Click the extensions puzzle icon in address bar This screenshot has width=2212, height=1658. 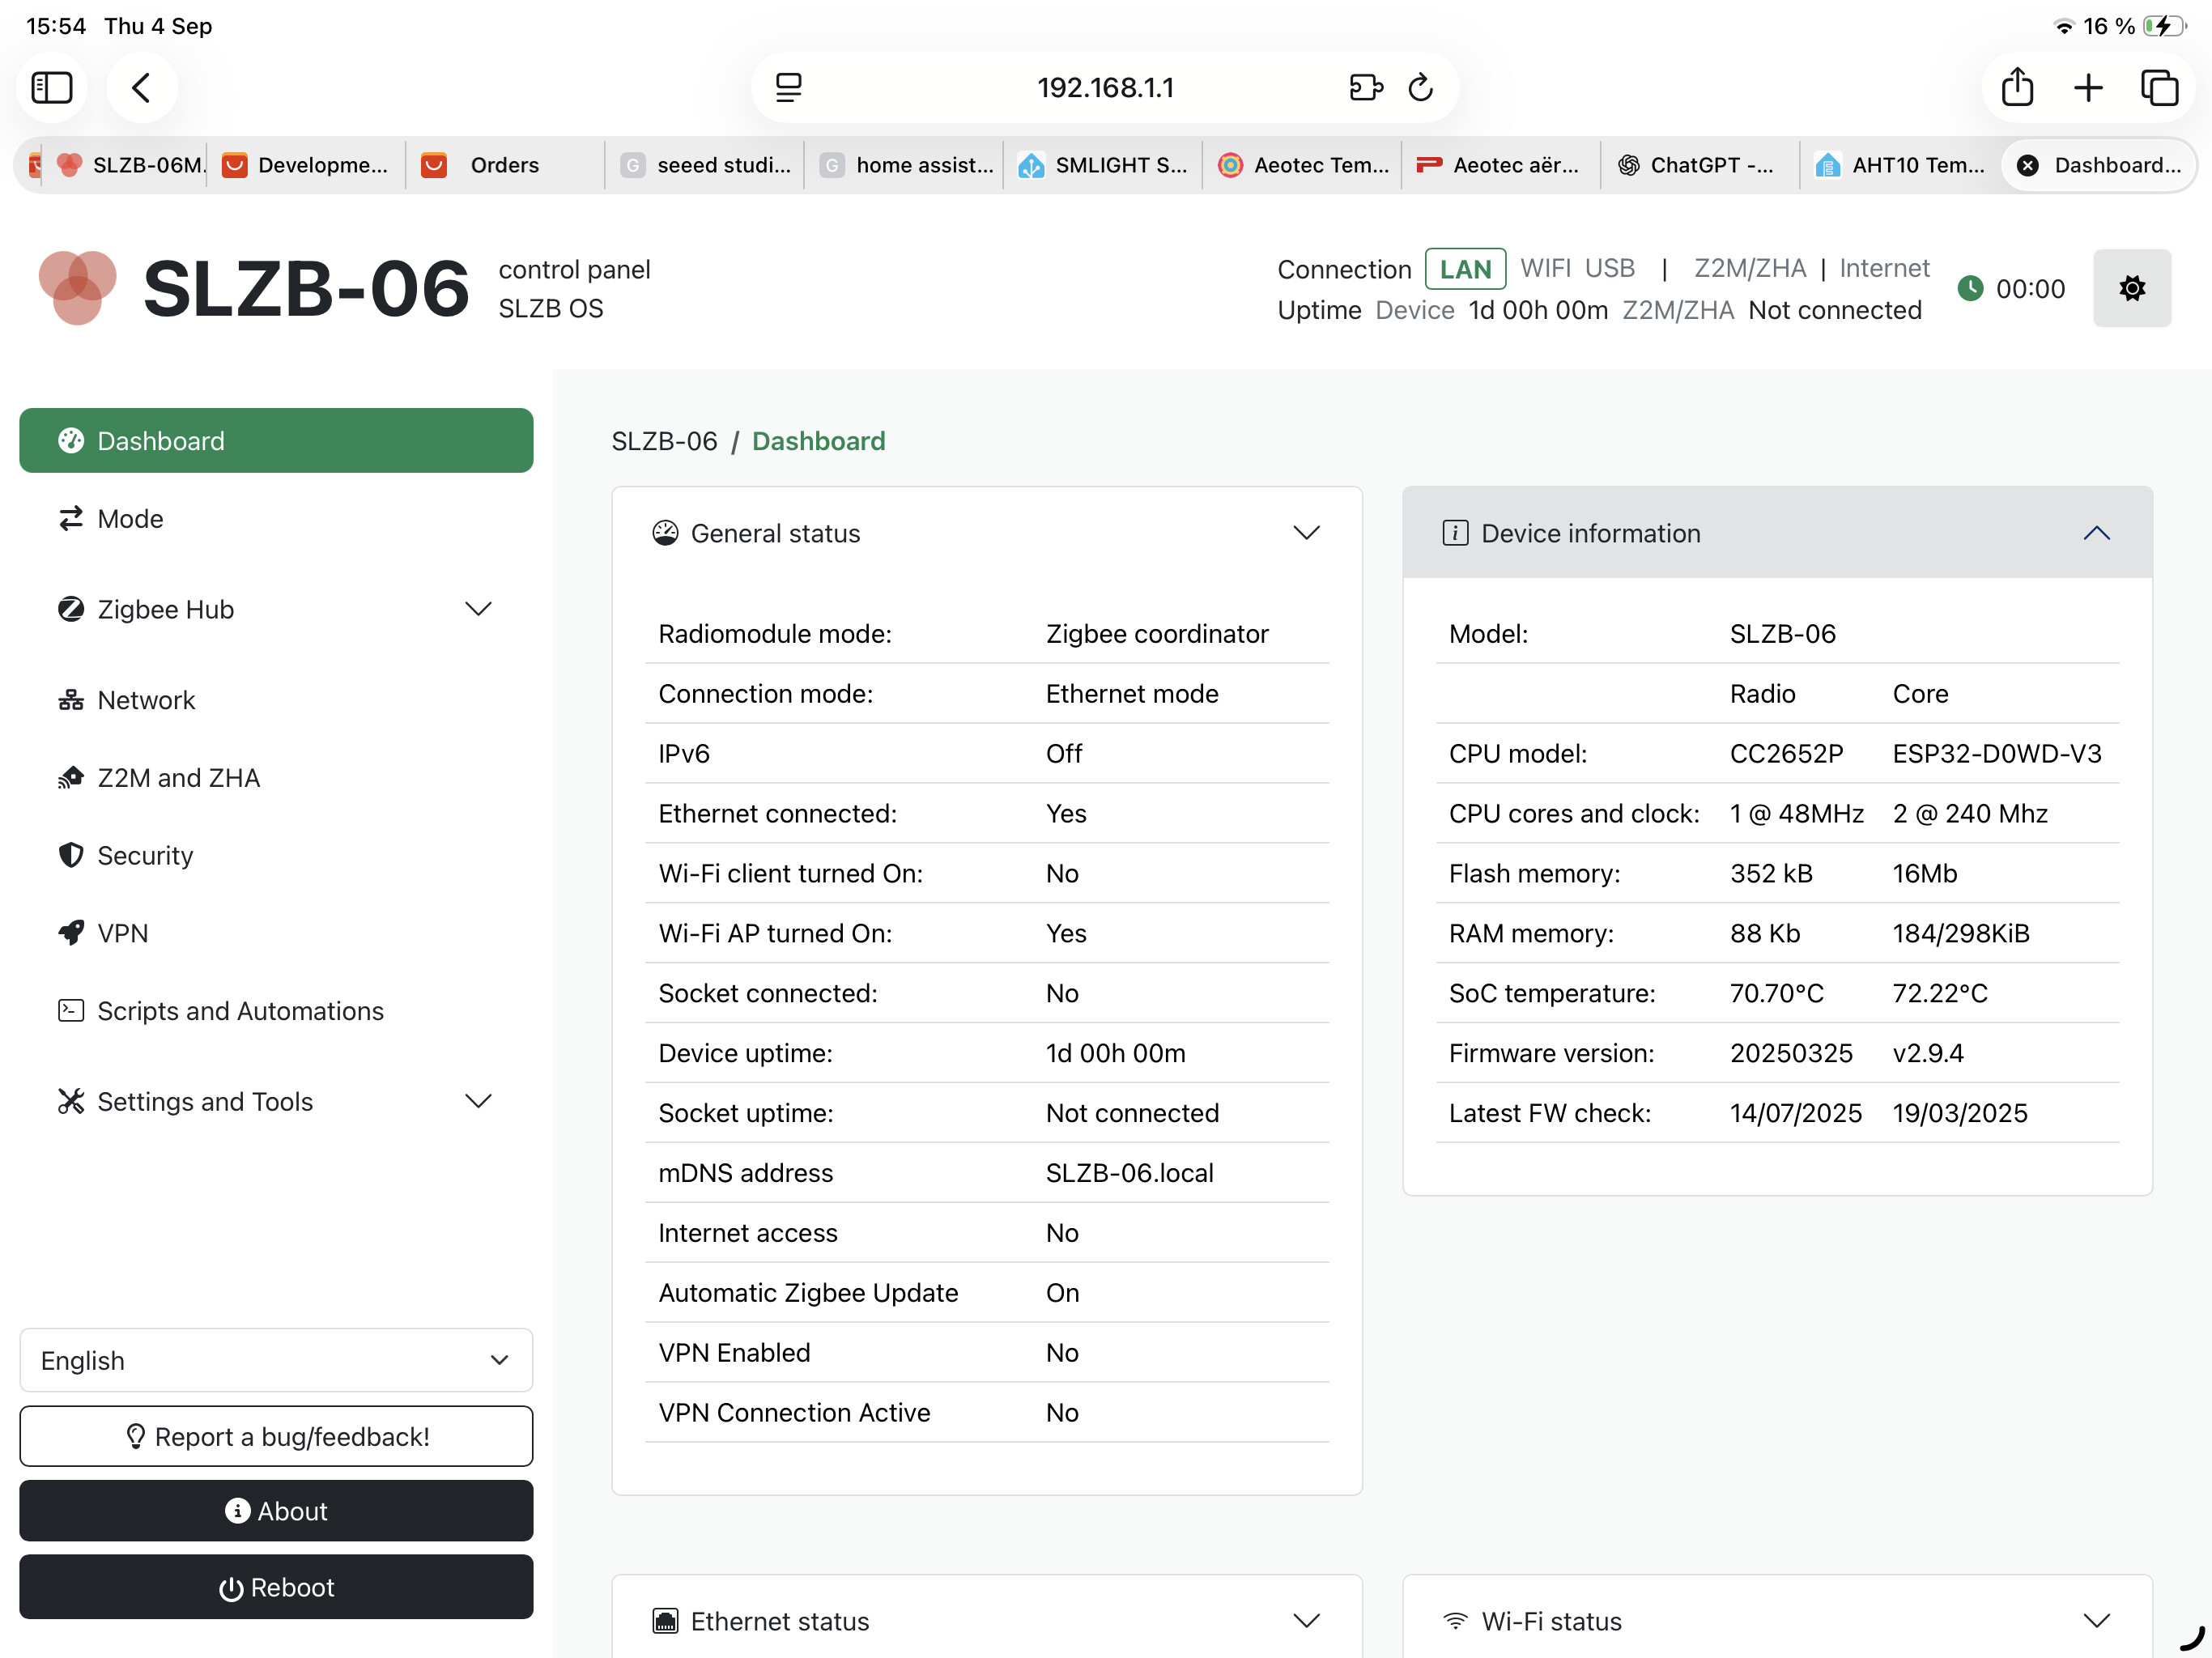point(1365,88)
